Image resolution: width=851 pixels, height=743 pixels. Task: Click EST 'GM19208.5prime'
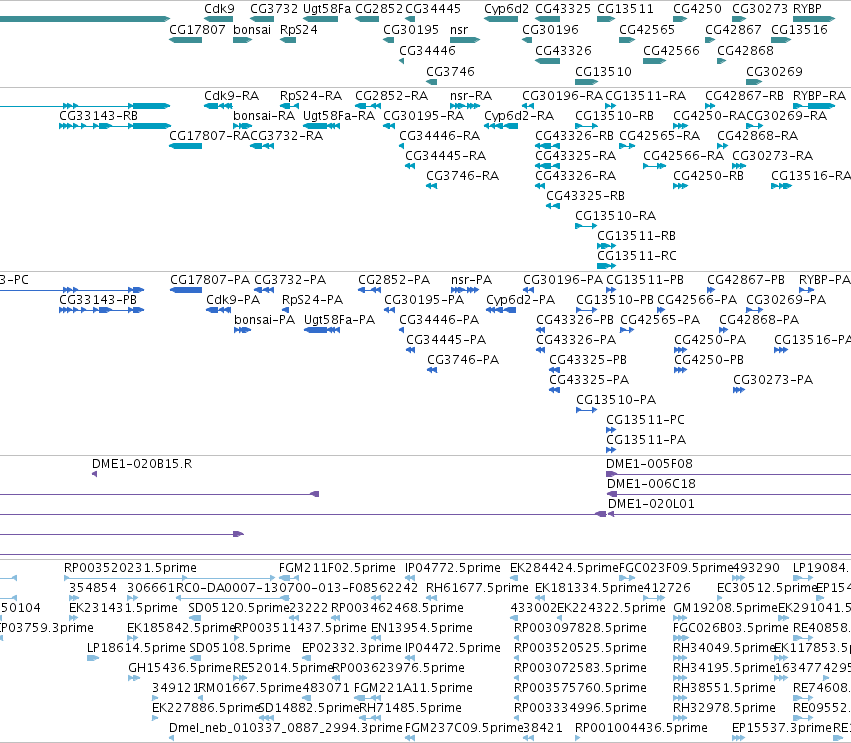pyautogui.click(x=725, y=608)
